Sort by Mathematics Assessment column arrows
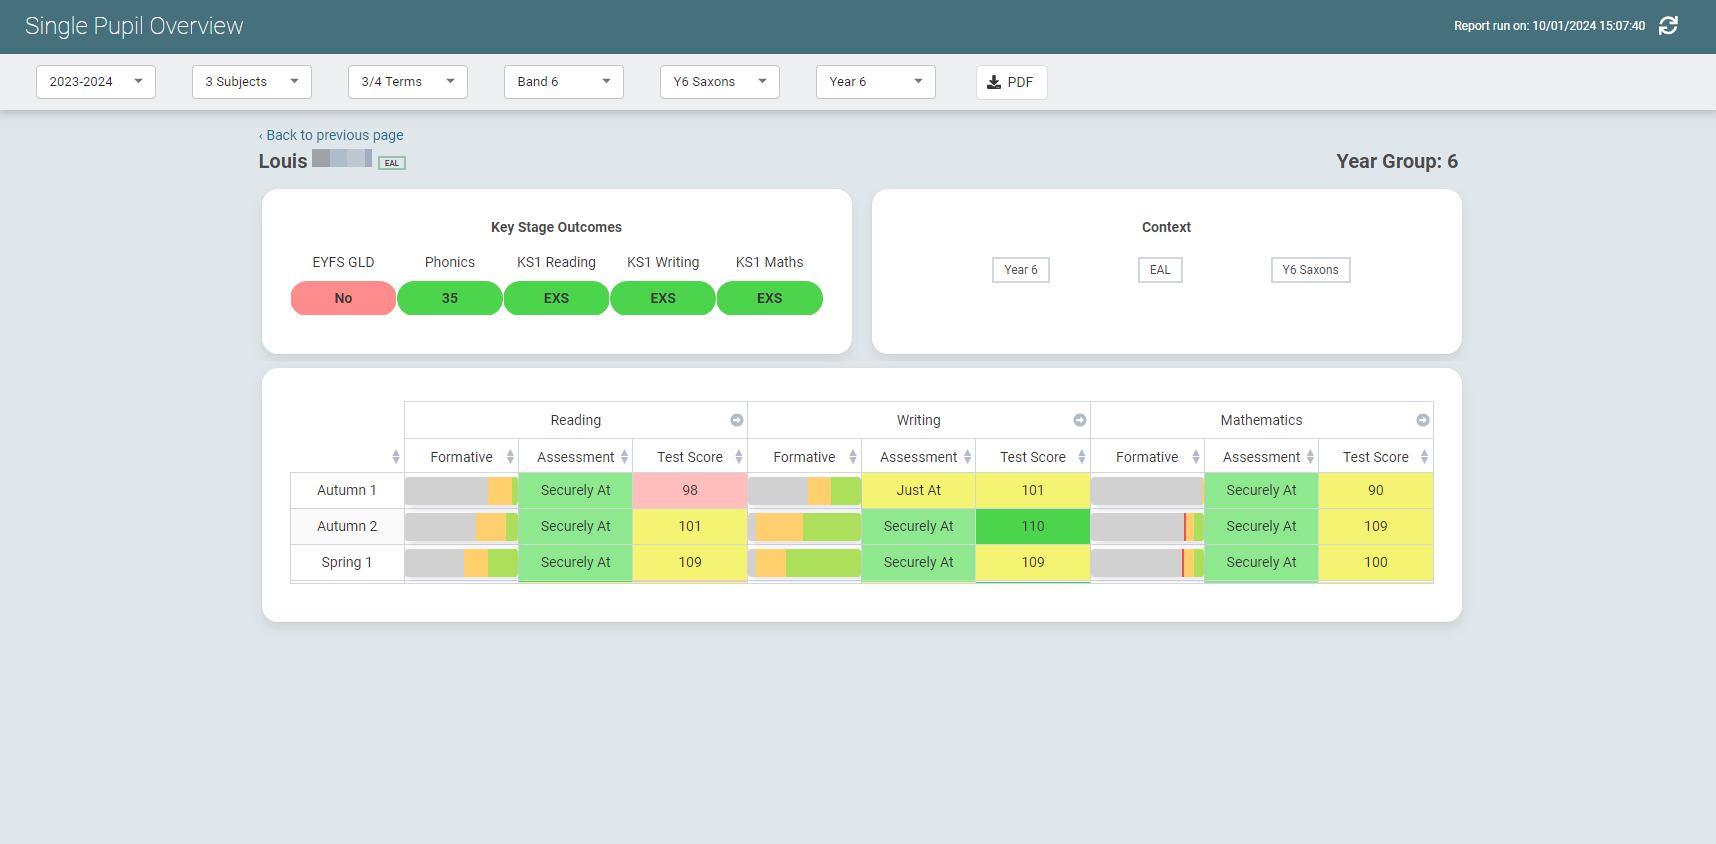This screenshot has height=844, width=1716. coord(1310,457)
